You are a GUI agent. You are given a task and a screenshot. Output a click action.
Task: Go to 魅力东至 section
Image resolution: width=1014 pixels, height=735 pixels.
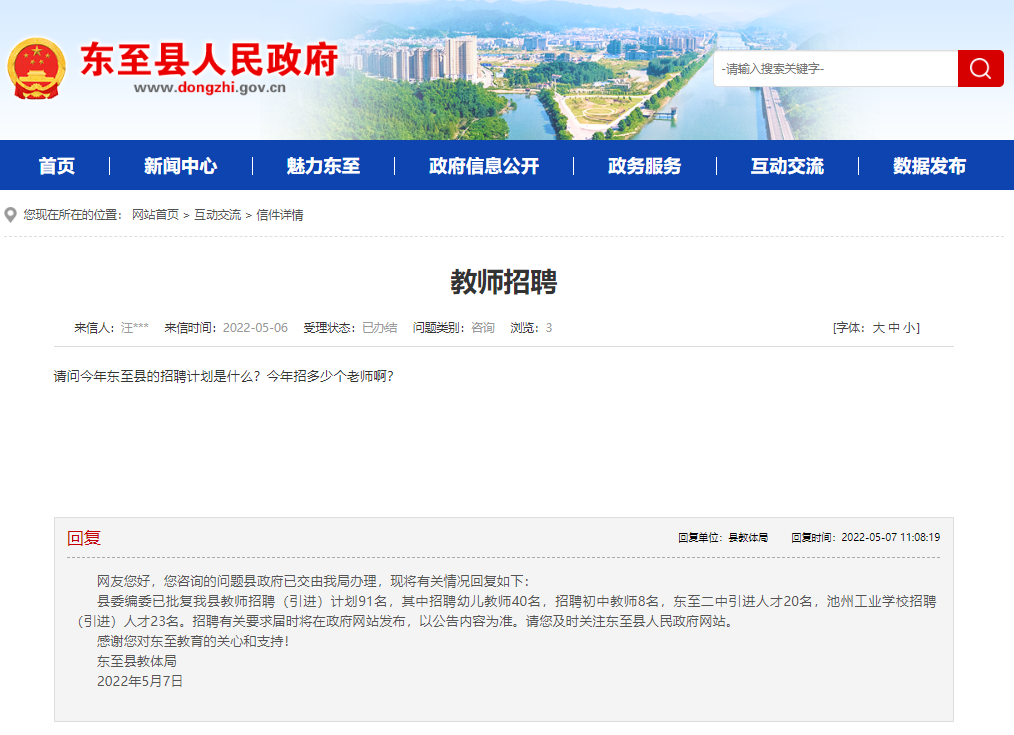coord(323,166)
